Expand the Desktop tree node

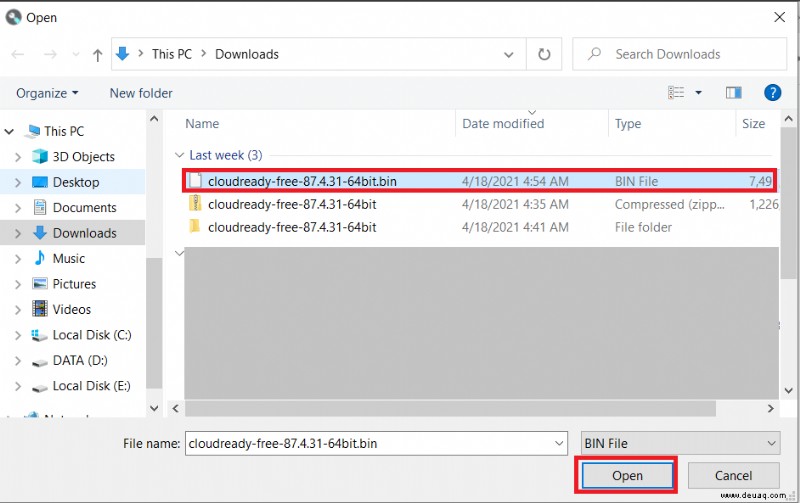click(18, 183)
